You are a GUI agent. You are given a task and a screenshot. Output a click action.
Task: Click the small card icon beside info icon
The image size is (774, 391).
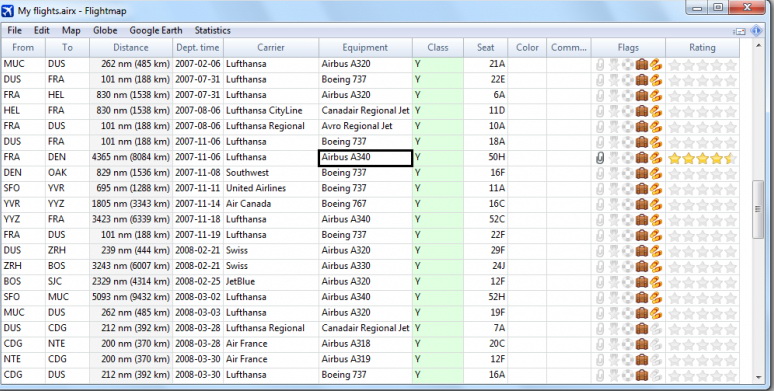coord(740,32)
